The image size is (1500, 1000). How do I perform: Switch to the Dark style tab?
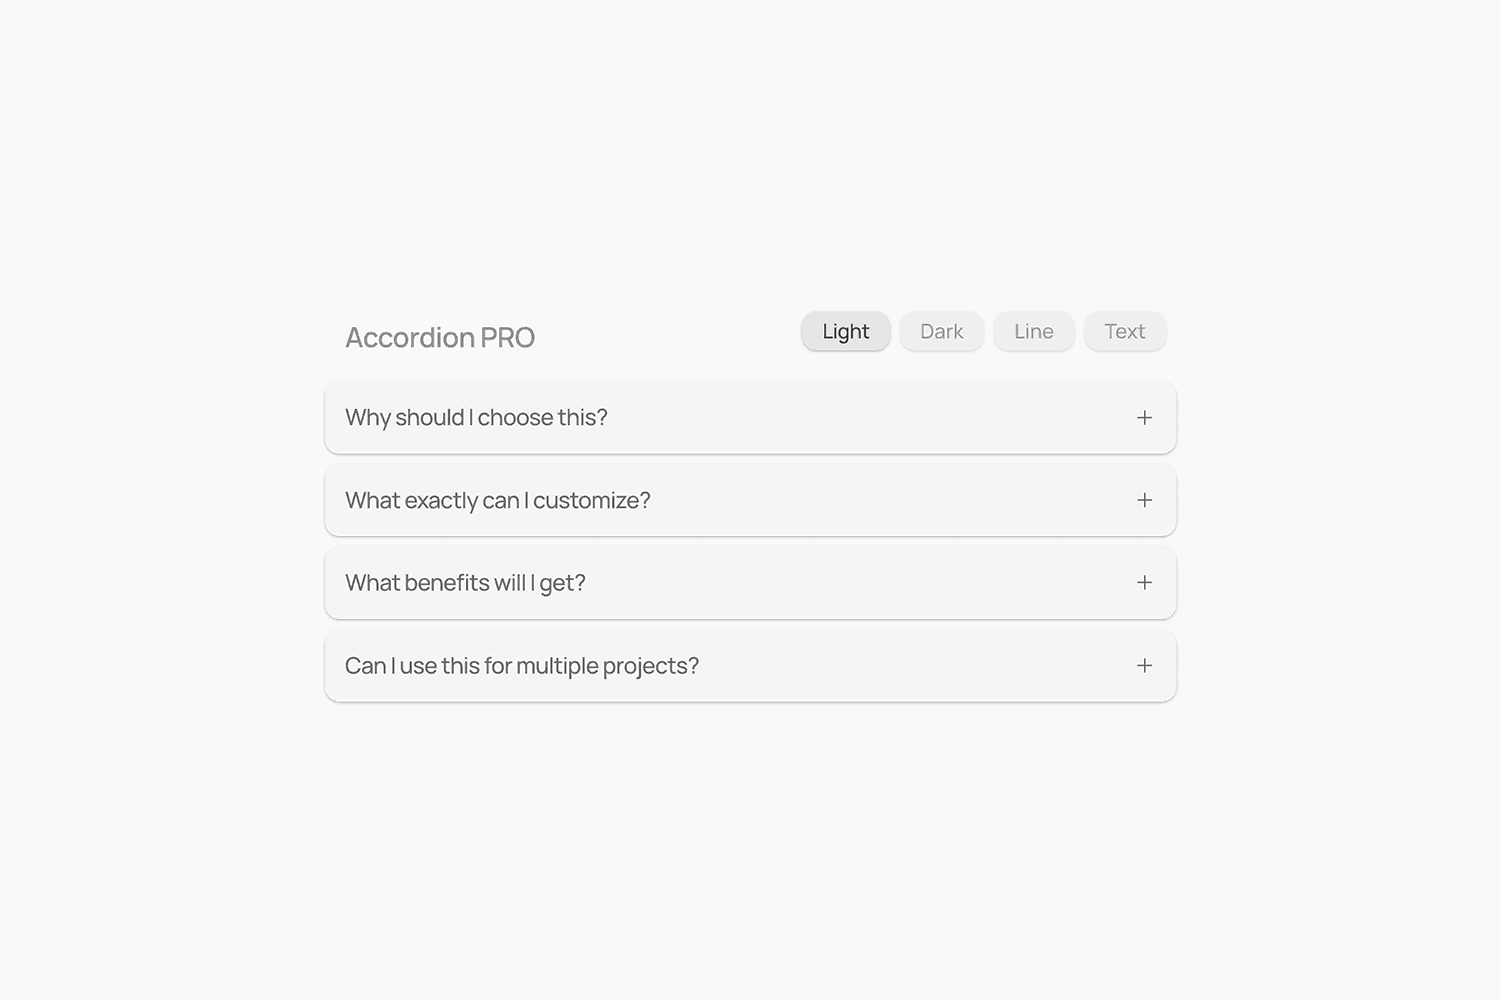[x=942, y=332]
